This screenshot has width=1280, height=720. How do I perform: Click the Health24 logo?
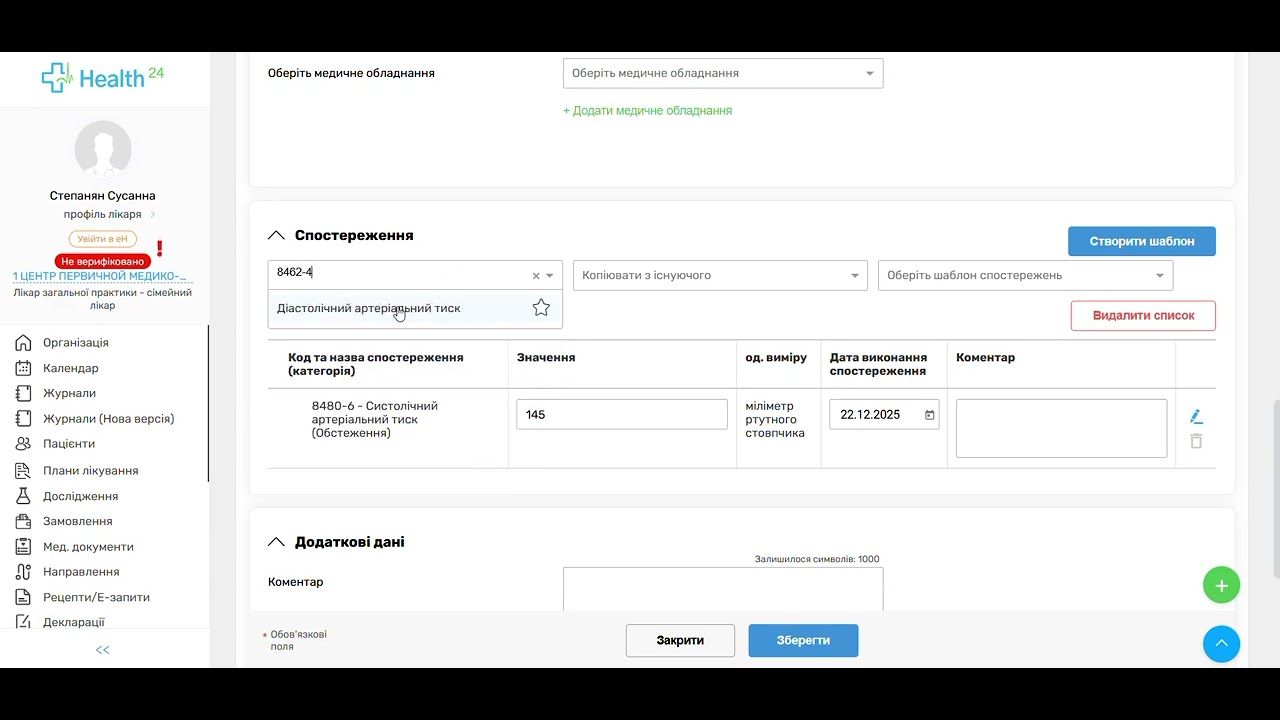coord(103,78)
